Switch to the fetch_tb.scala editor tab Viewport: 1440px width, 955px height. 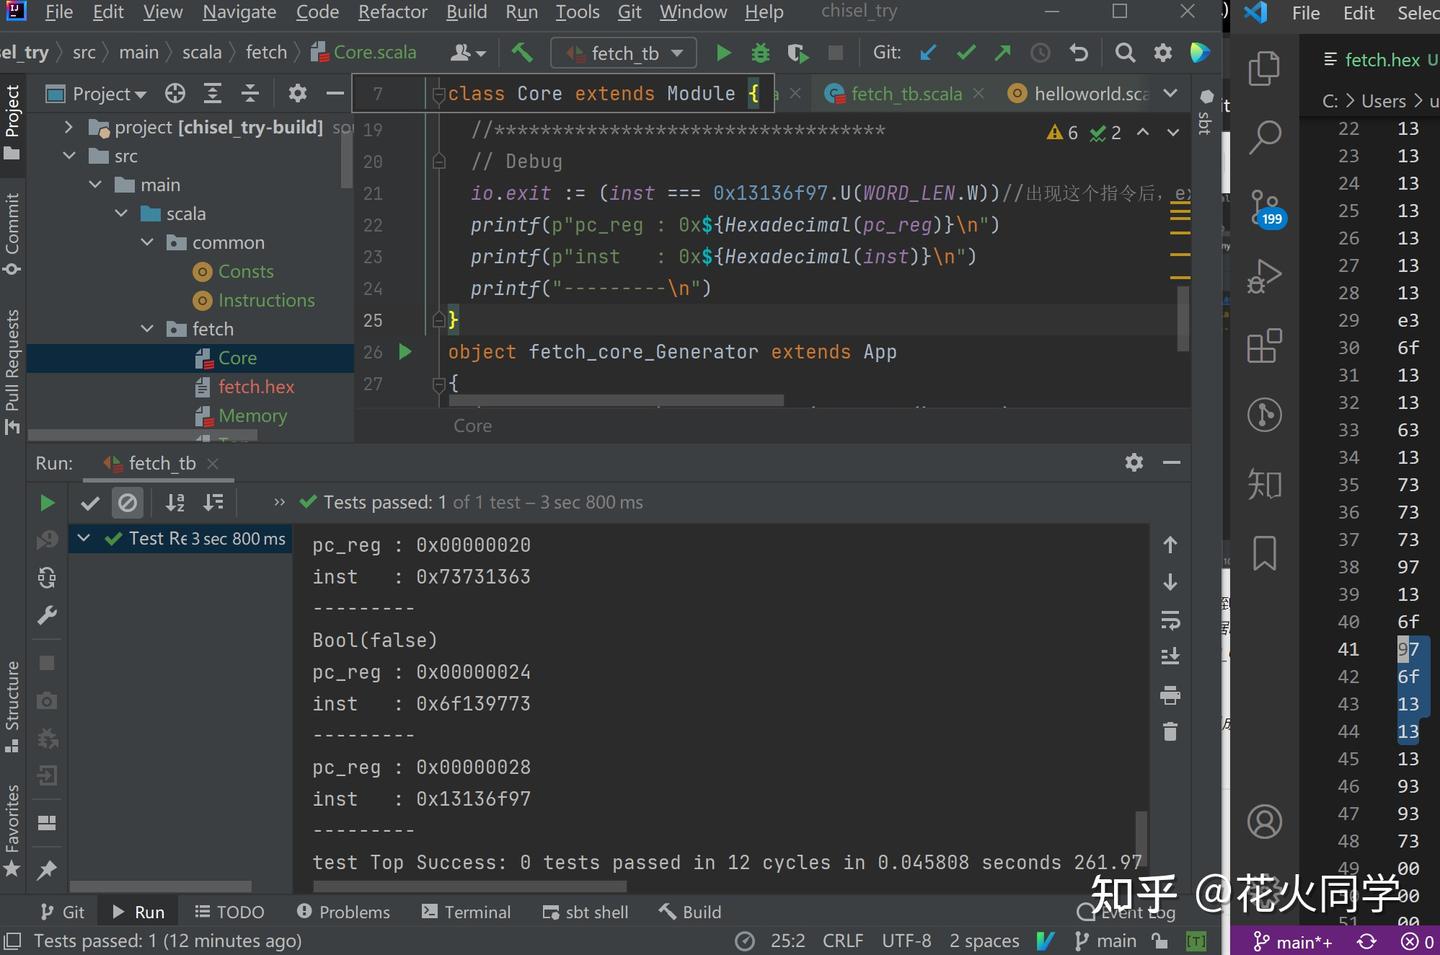pyautogui.click(x=905, y=93)
